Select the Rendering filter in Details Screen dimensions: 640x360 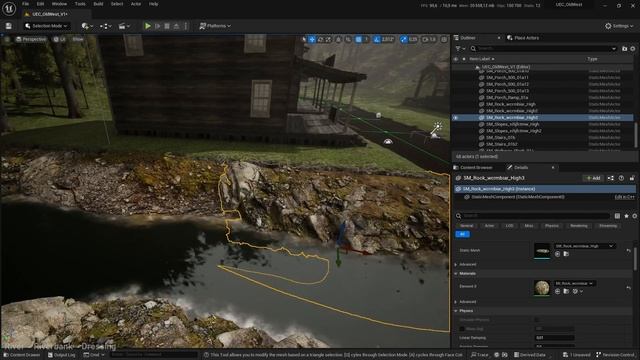tap(579, 226)
